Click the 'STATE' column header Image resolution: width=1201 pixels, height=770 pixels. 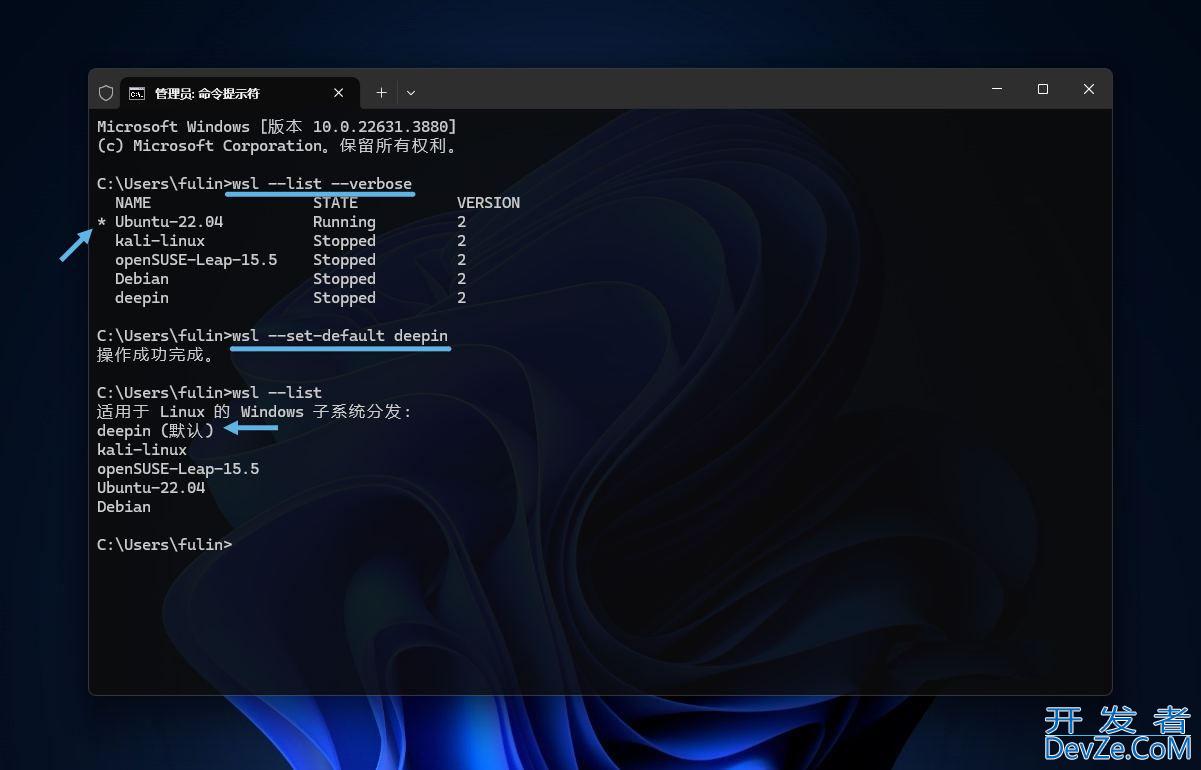335,203
